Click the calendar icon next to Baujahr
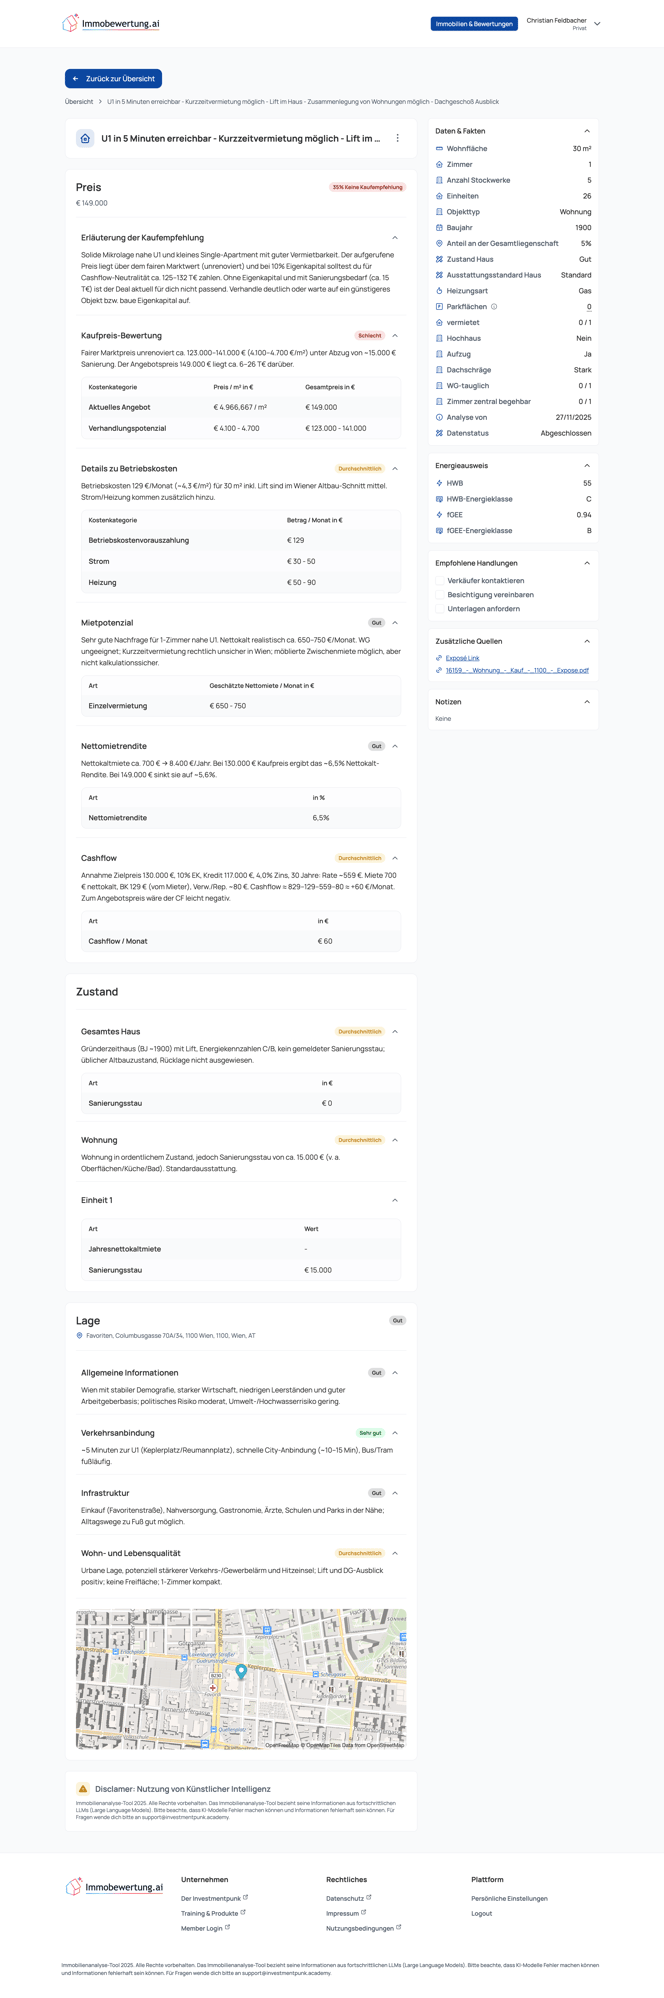 [438, 227]
